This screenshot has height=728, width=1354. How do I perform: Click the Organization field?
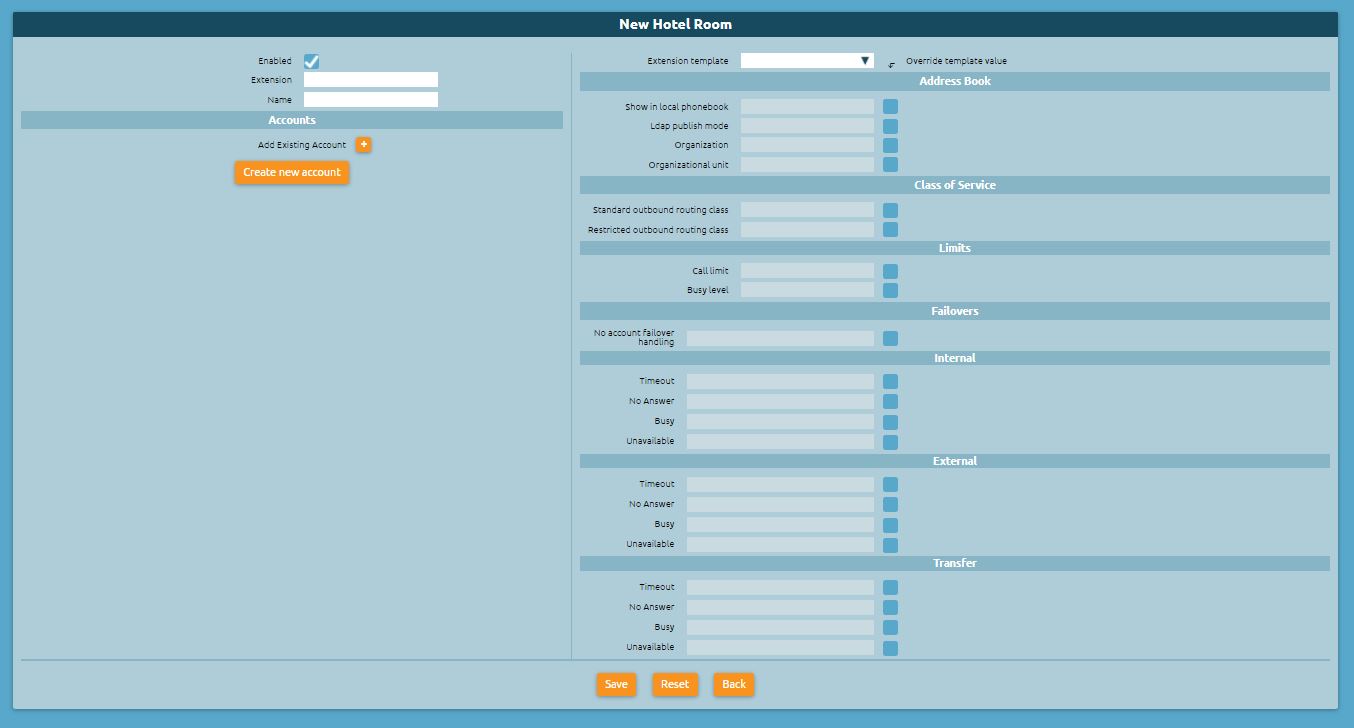click(x=807, y=145)
